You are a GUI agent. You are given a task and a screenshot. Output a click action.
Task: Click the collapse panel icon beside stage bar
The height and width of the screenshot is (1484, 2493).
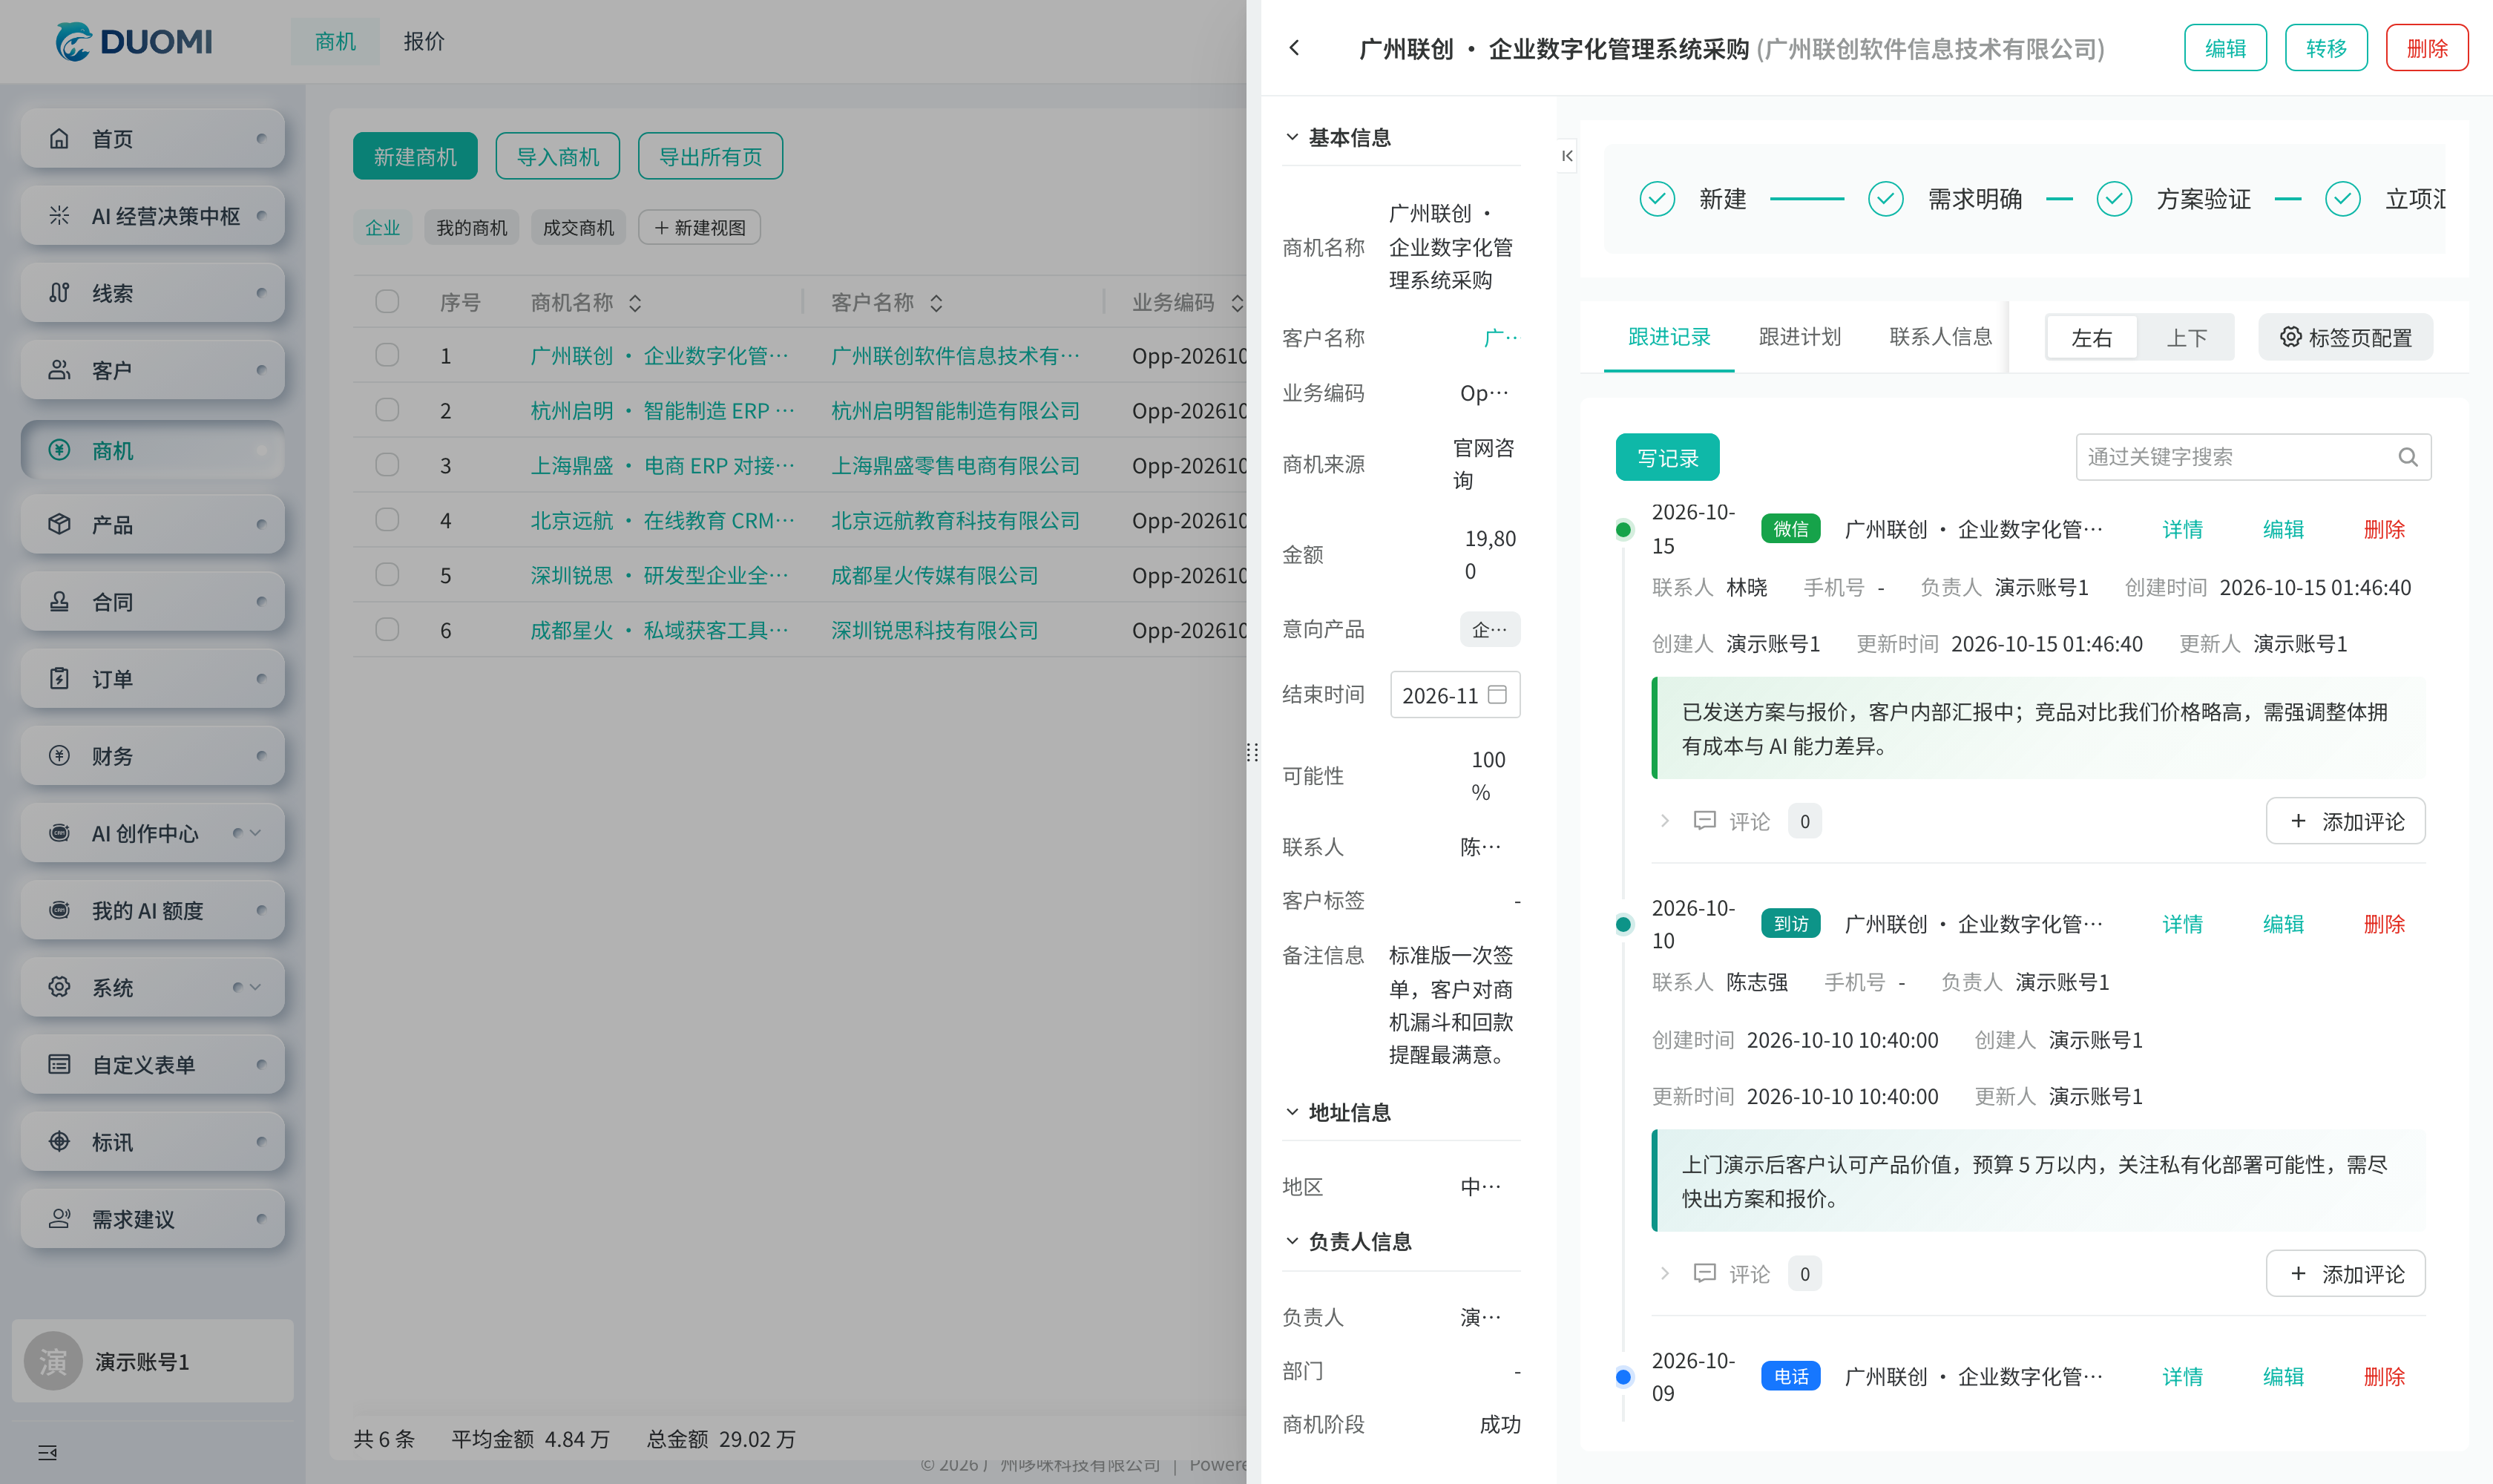[x=1567, y=156]
